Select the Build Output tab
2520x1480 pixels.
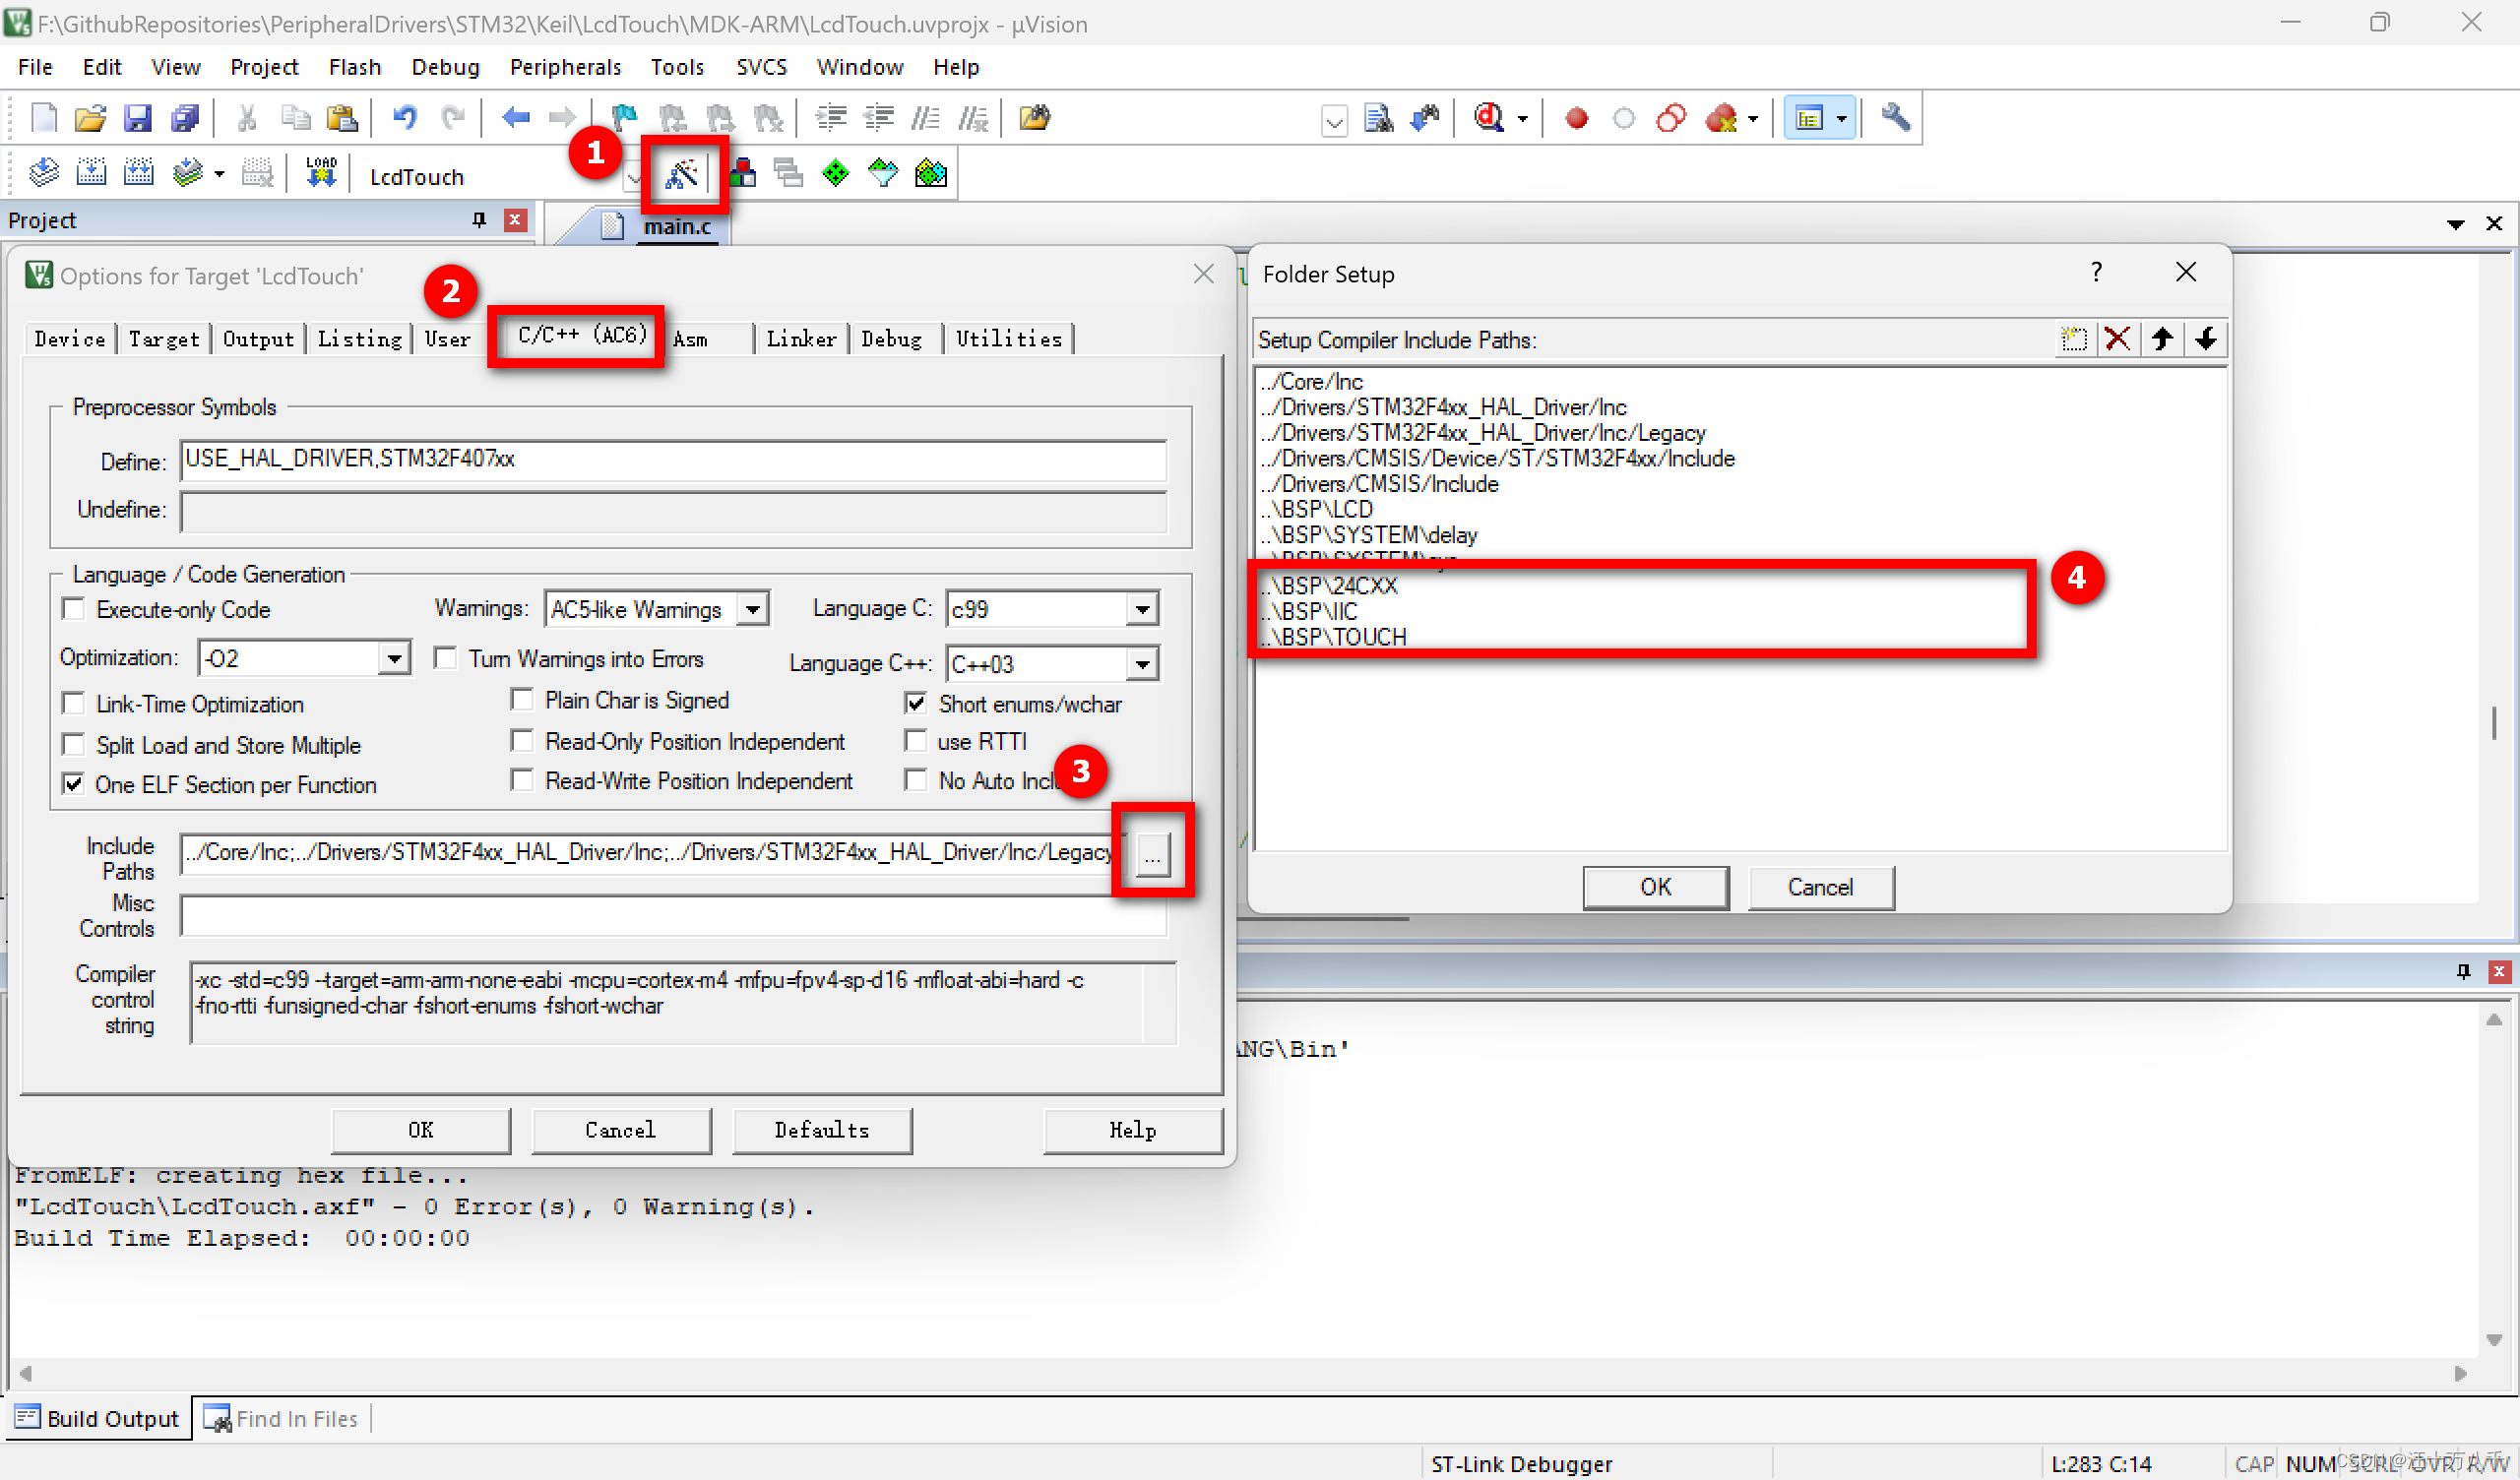click(98, 1418)
